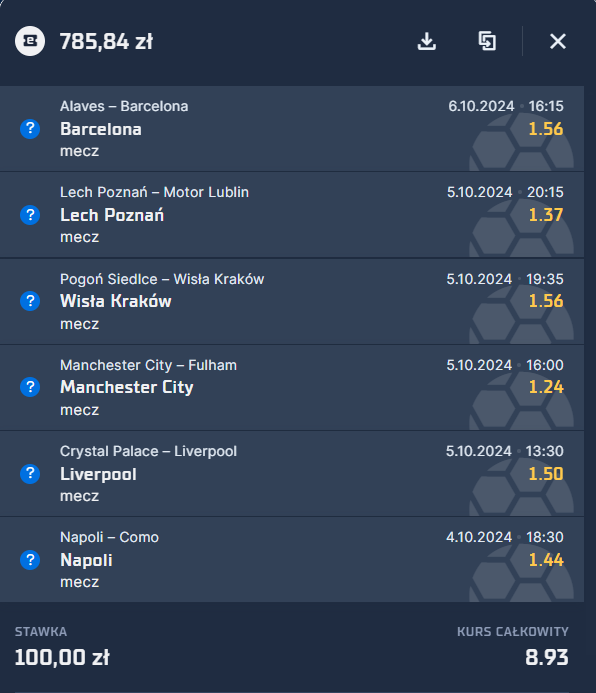
Task: Open the Crystal Palace – Liverpool match
Action: click(148, 451)
